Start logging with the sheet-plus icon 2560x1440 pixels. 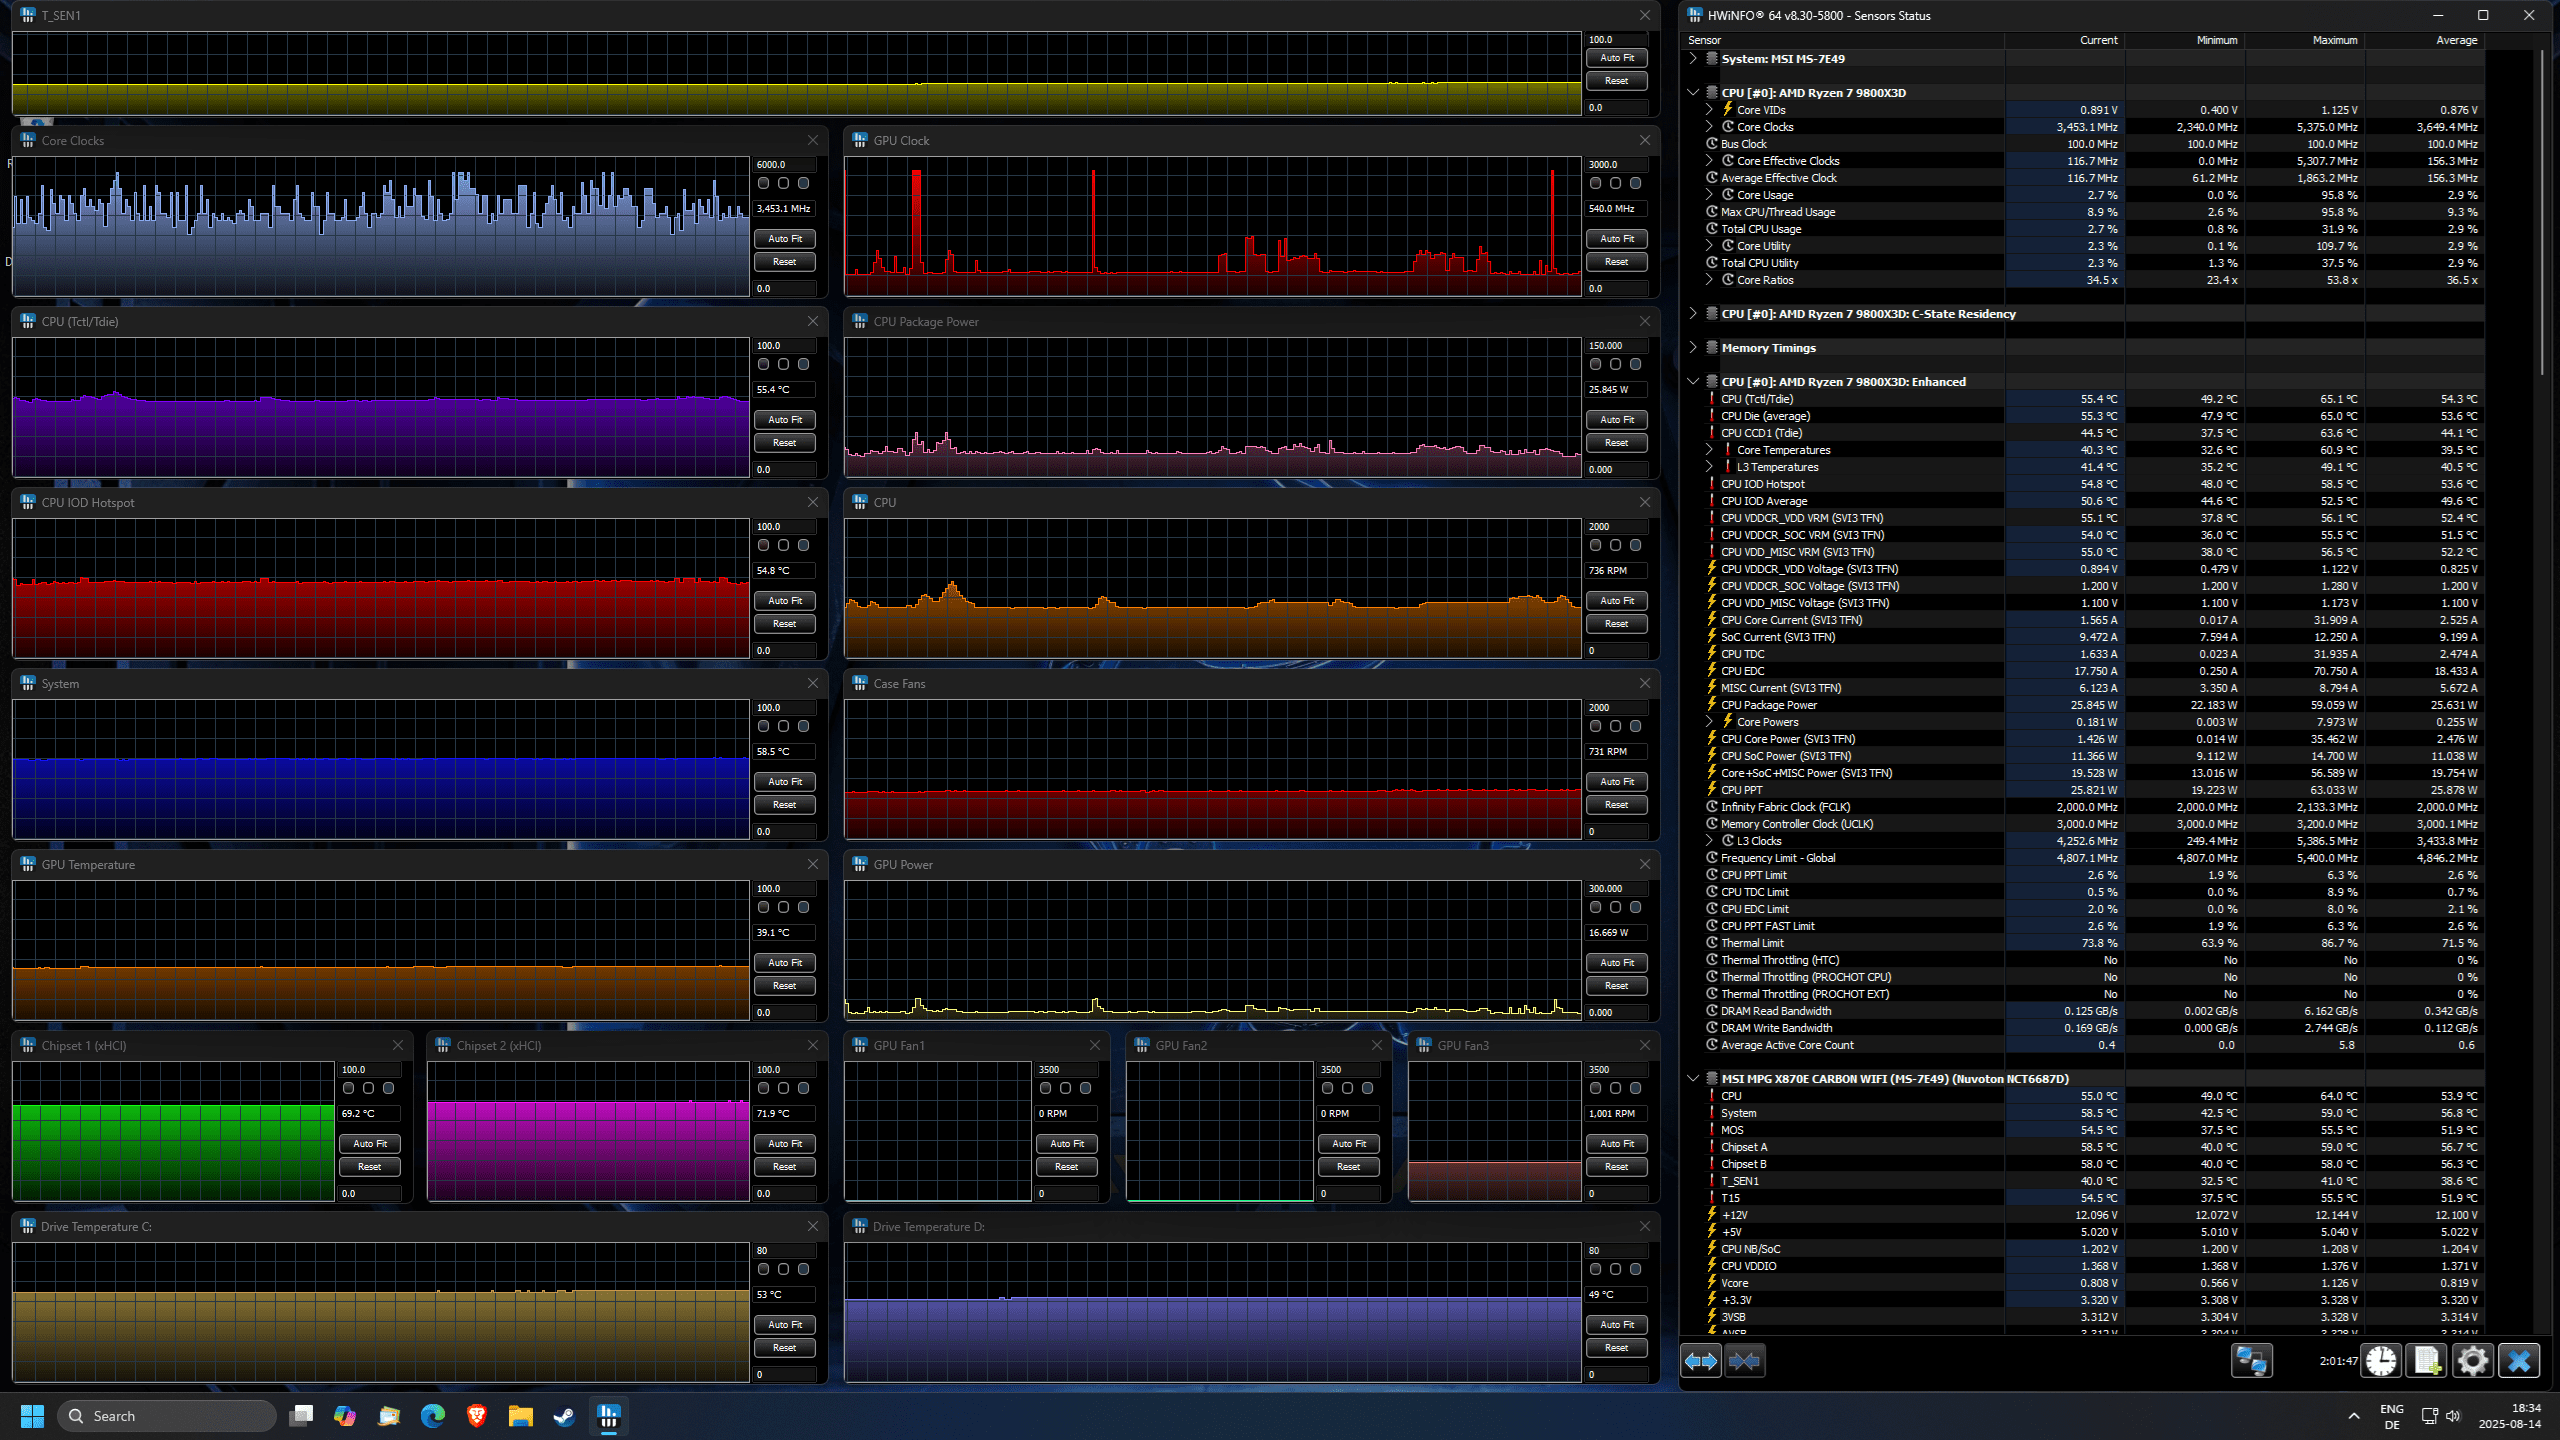pyautogui.click(x=2427, y=1361)
